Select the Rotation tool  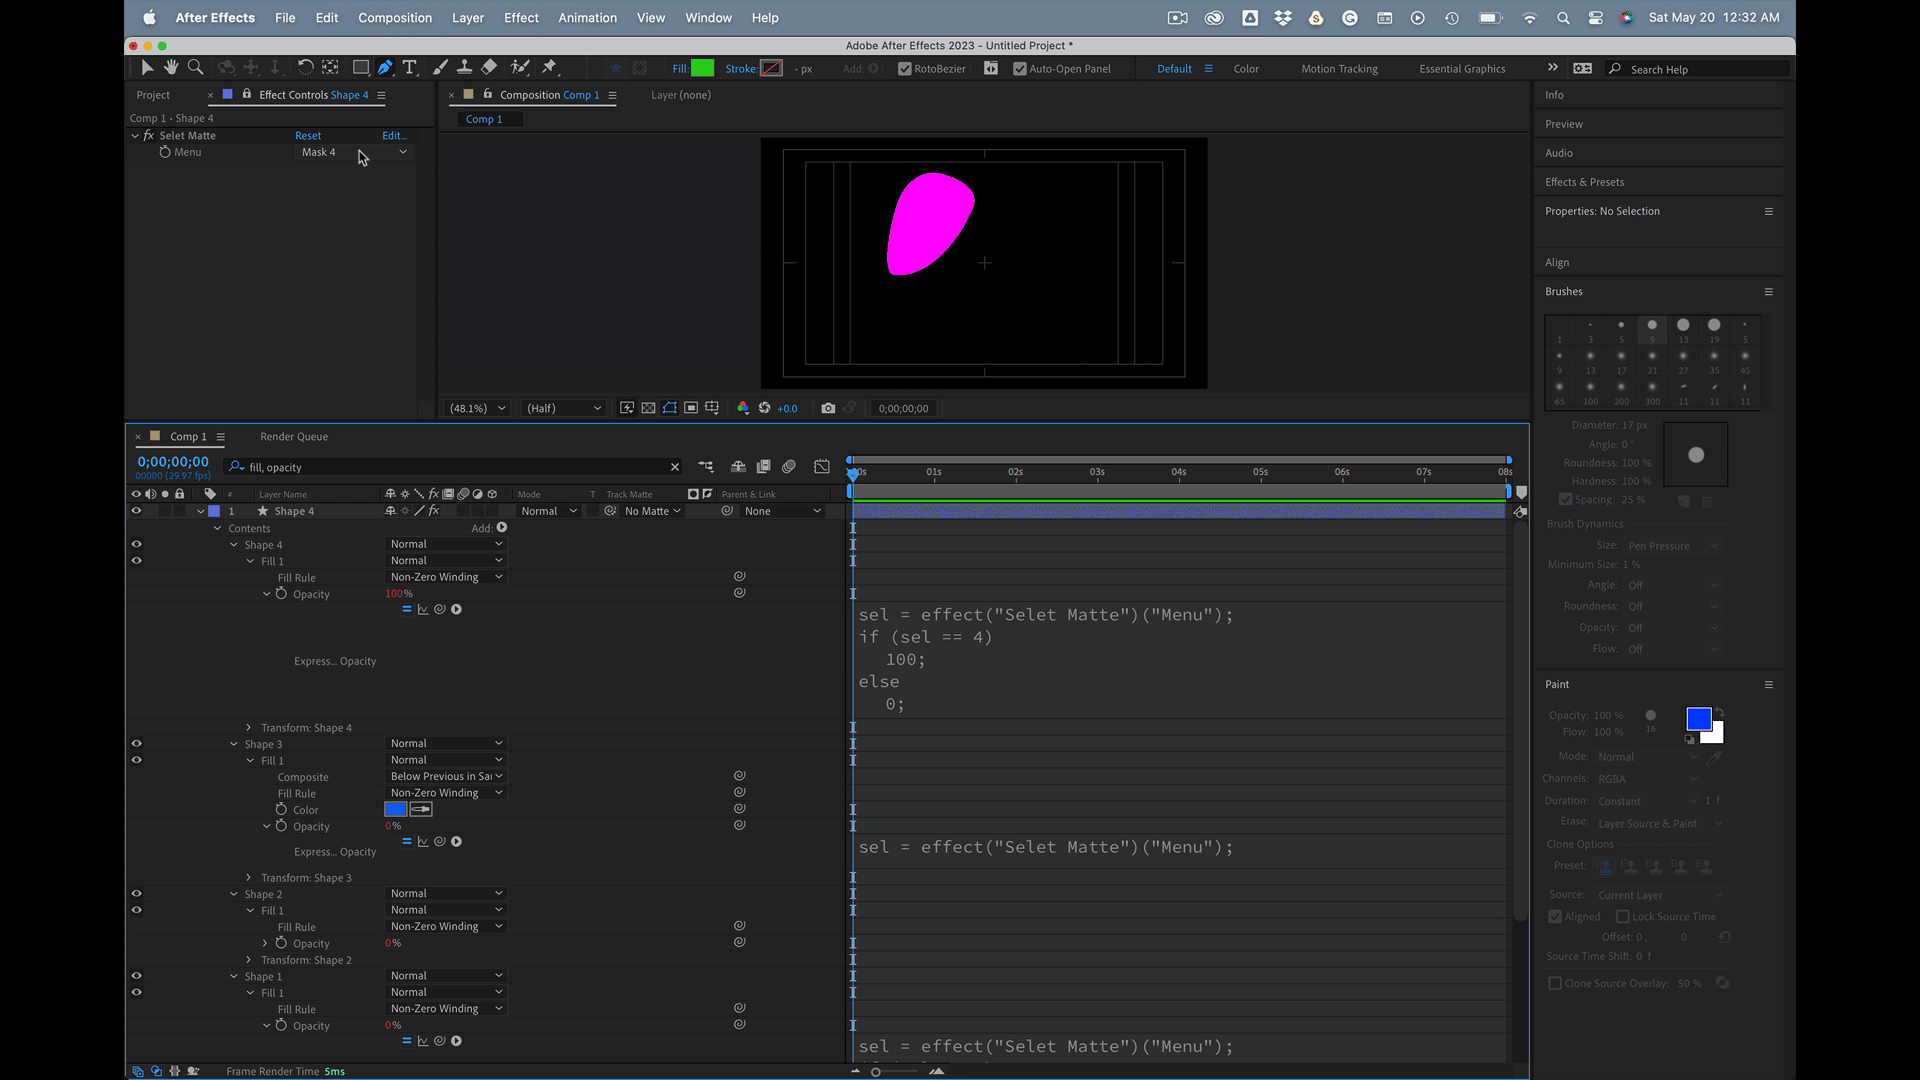click(x=305, y=67)
